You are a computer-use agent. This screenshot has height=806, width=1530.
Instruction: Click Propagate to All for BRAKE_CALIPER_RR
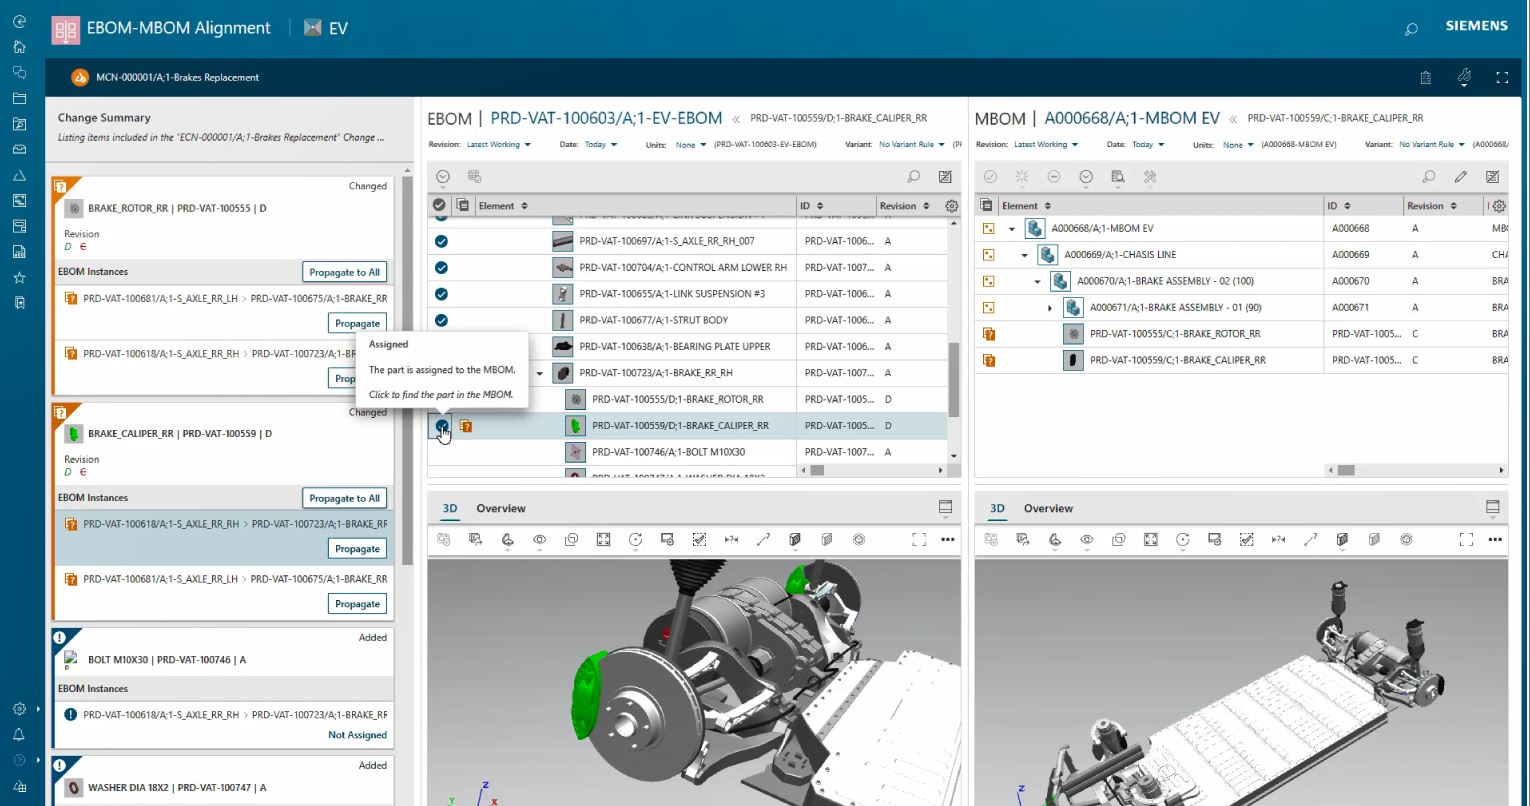344,498
